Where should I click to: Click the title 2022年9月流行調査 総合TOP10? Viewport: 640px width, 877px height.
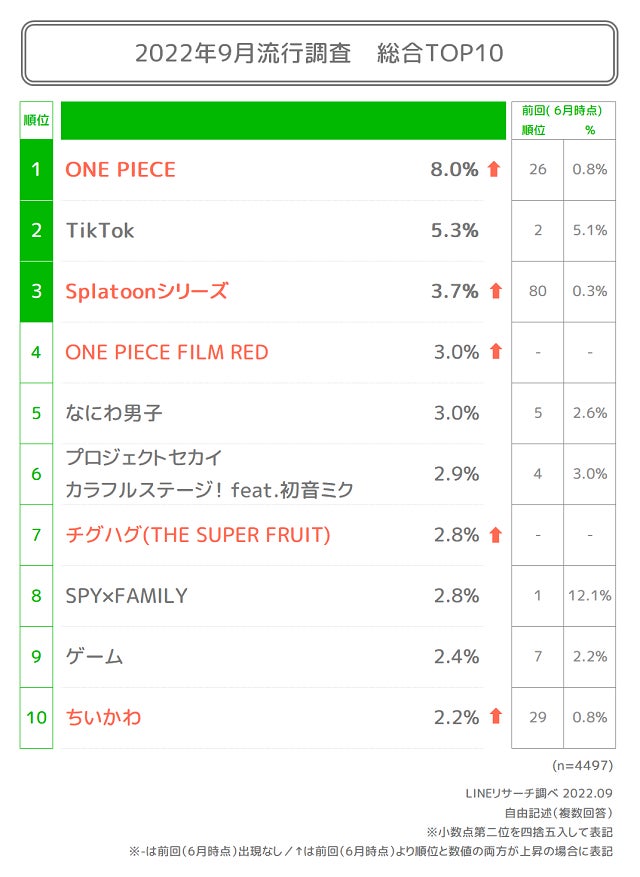click(319, 53)
